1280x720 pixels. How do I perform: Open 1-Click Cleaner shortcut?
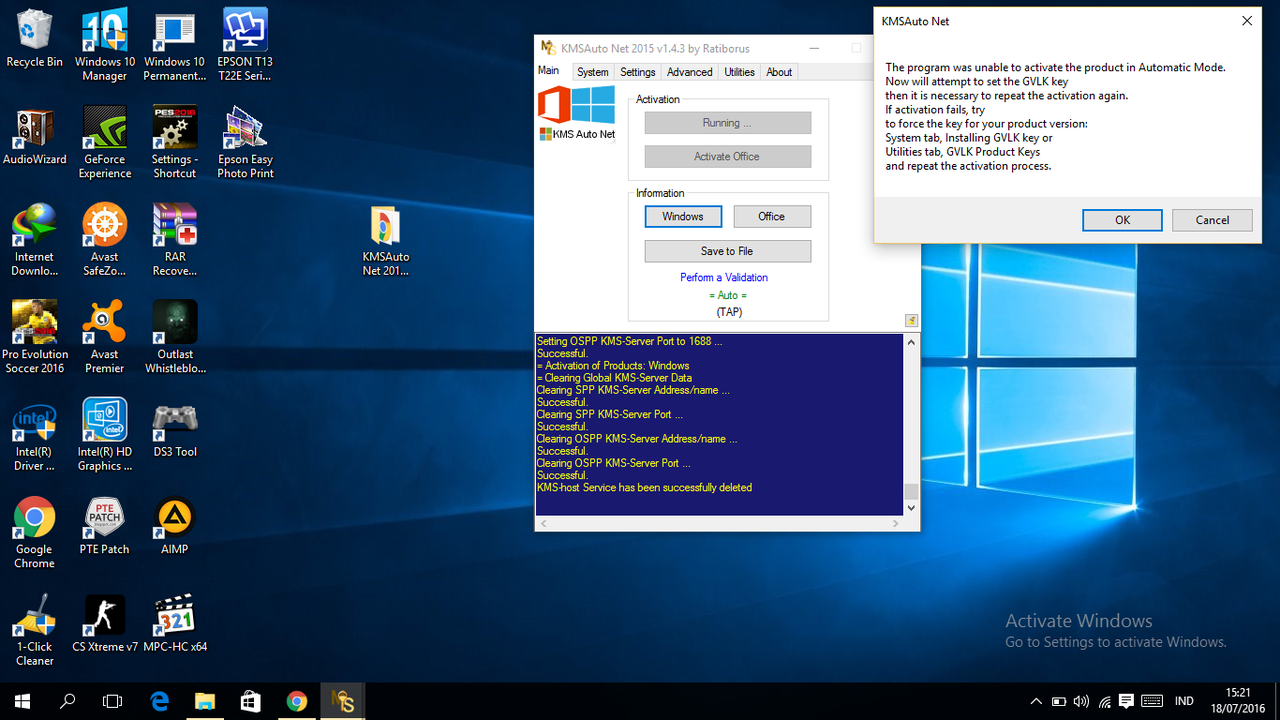[x=34, y=629]
